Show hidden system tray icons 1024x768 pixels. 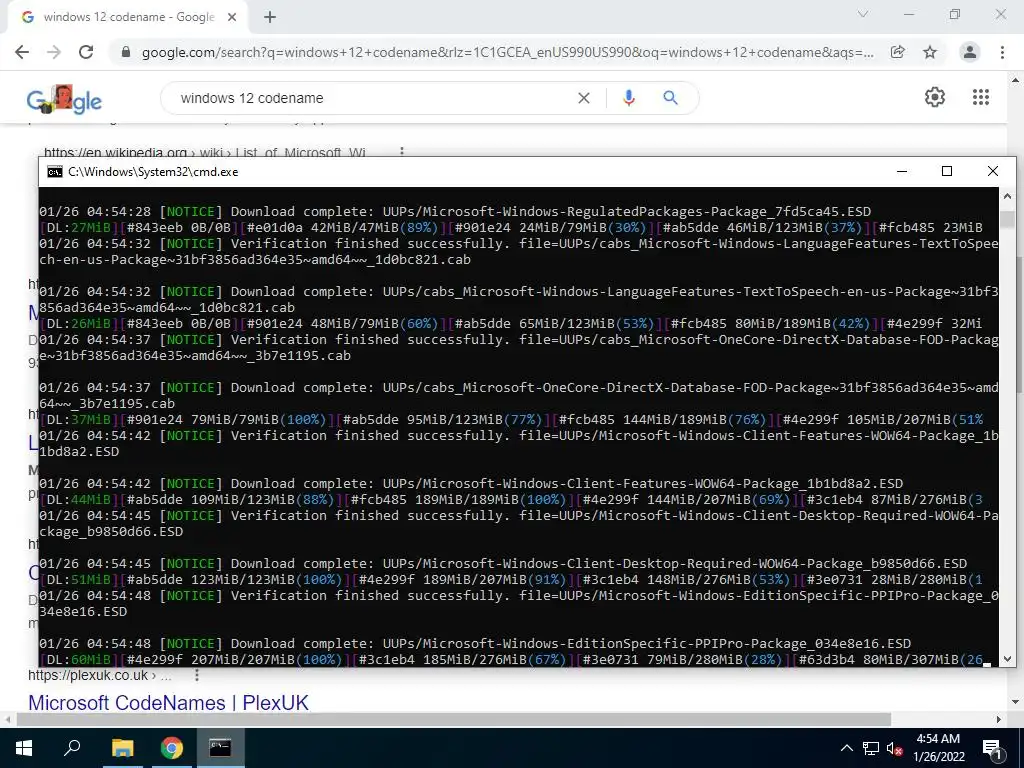tap(846, 748)
